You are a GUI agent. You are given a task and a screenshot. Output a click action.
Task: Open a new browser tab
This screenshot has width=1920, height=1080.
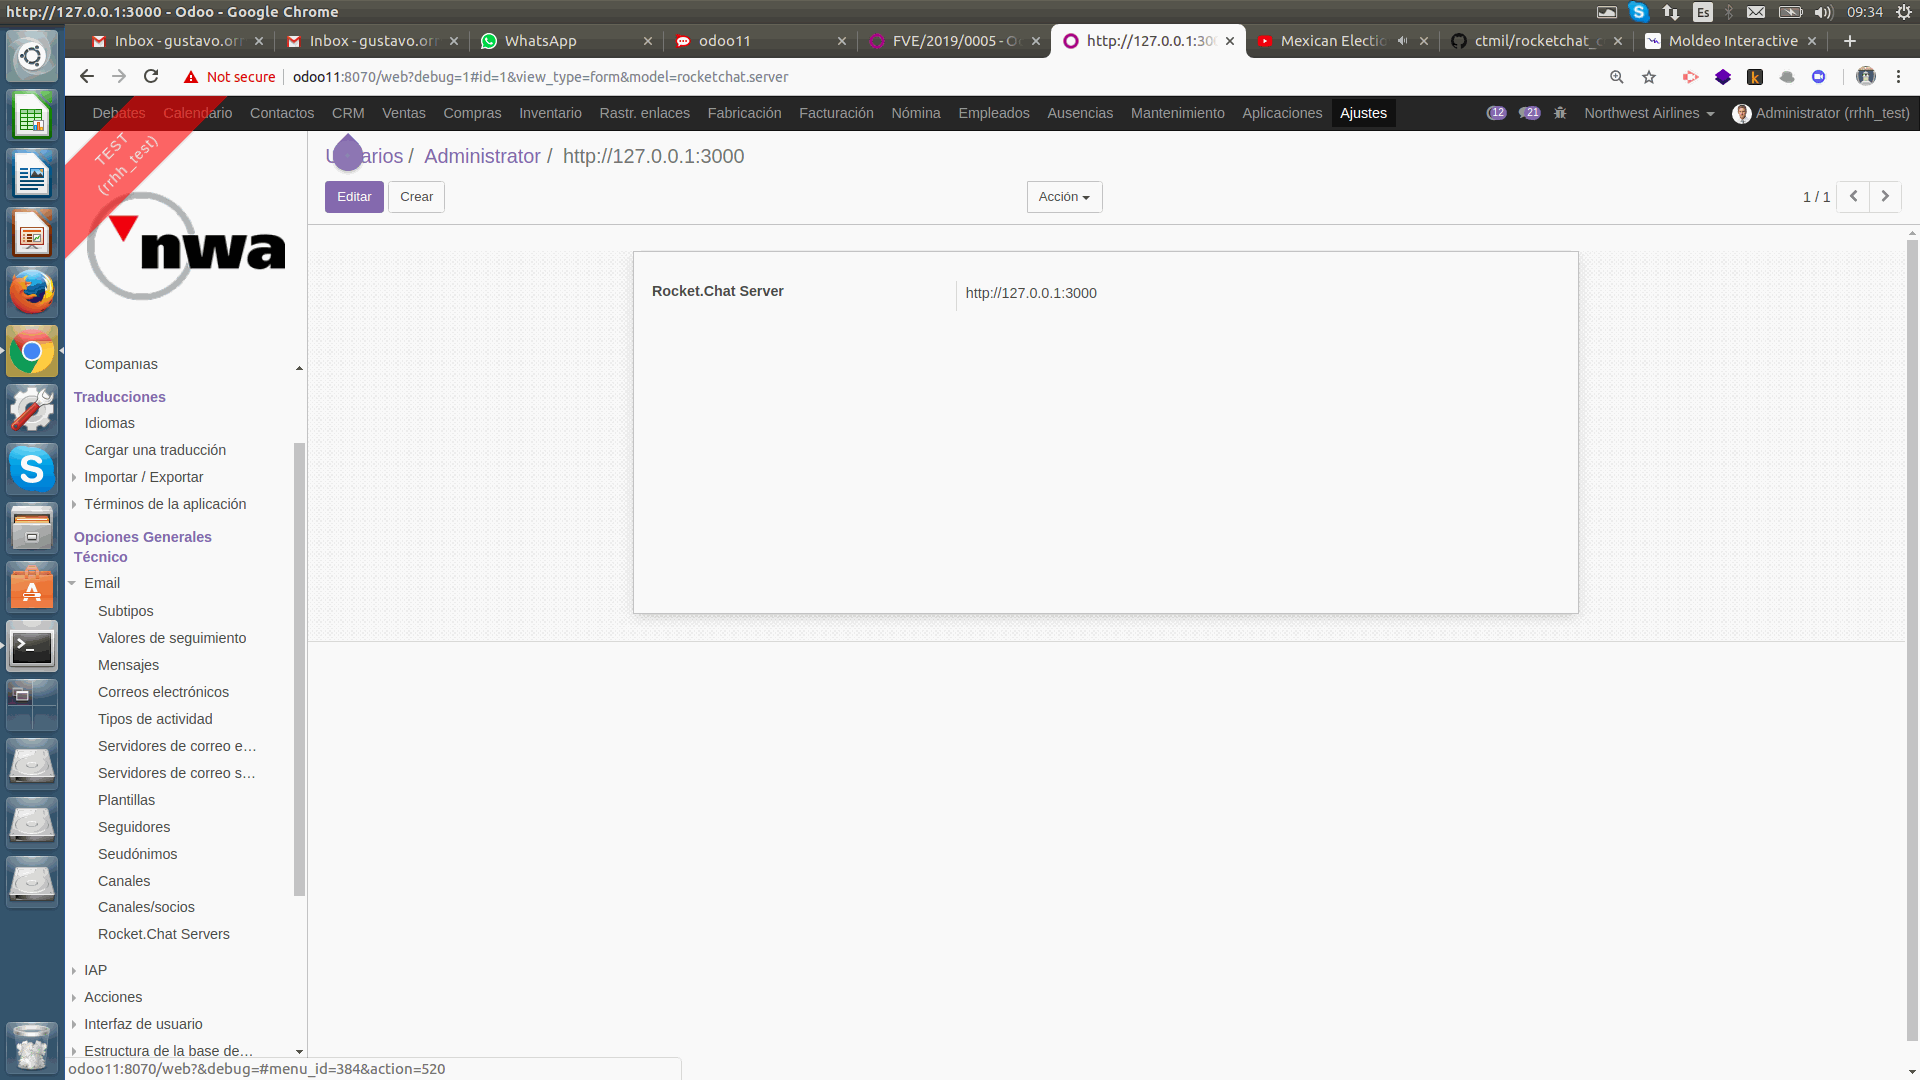click(1850, 41)
